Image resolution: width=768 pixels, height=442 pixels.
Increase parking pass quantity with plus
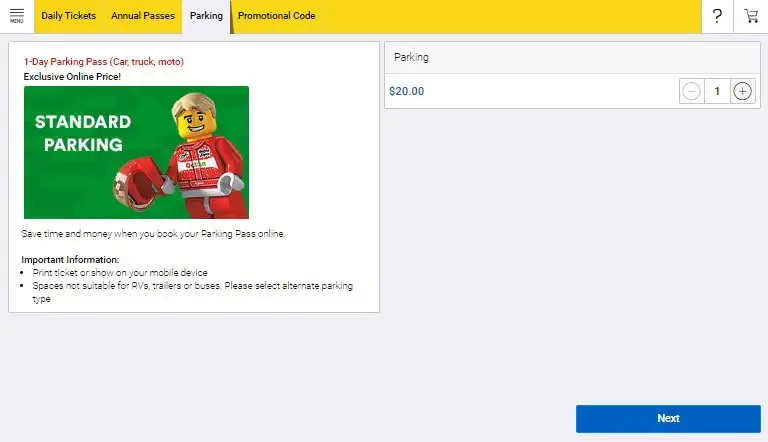click(x=742, y=91)
